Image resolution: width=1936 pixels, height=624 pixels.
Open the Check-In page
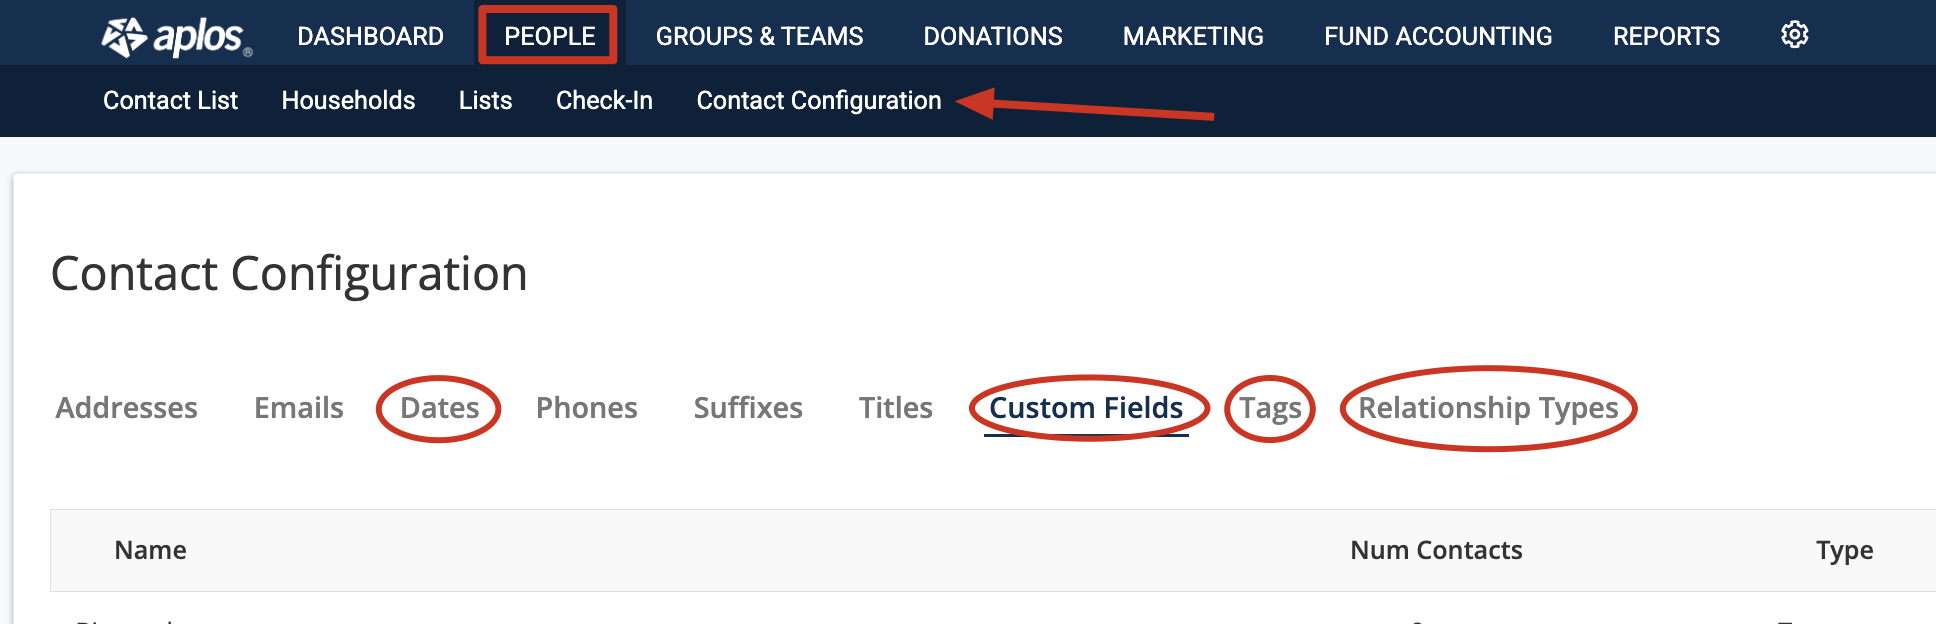coord(604,100)
